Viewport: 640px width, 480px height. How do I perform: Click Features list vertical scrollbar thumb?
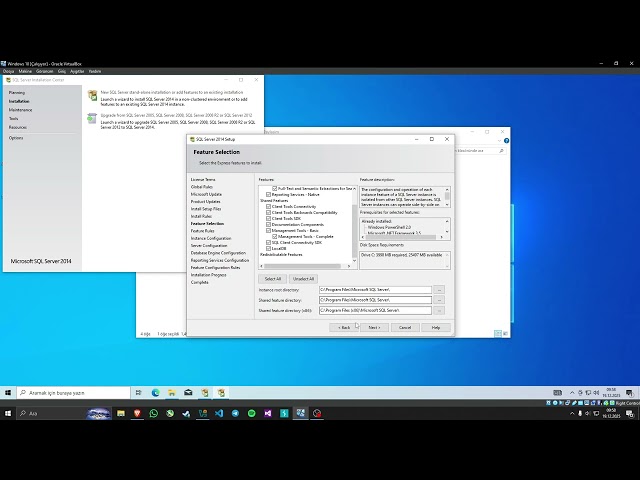tap(354, 231)
